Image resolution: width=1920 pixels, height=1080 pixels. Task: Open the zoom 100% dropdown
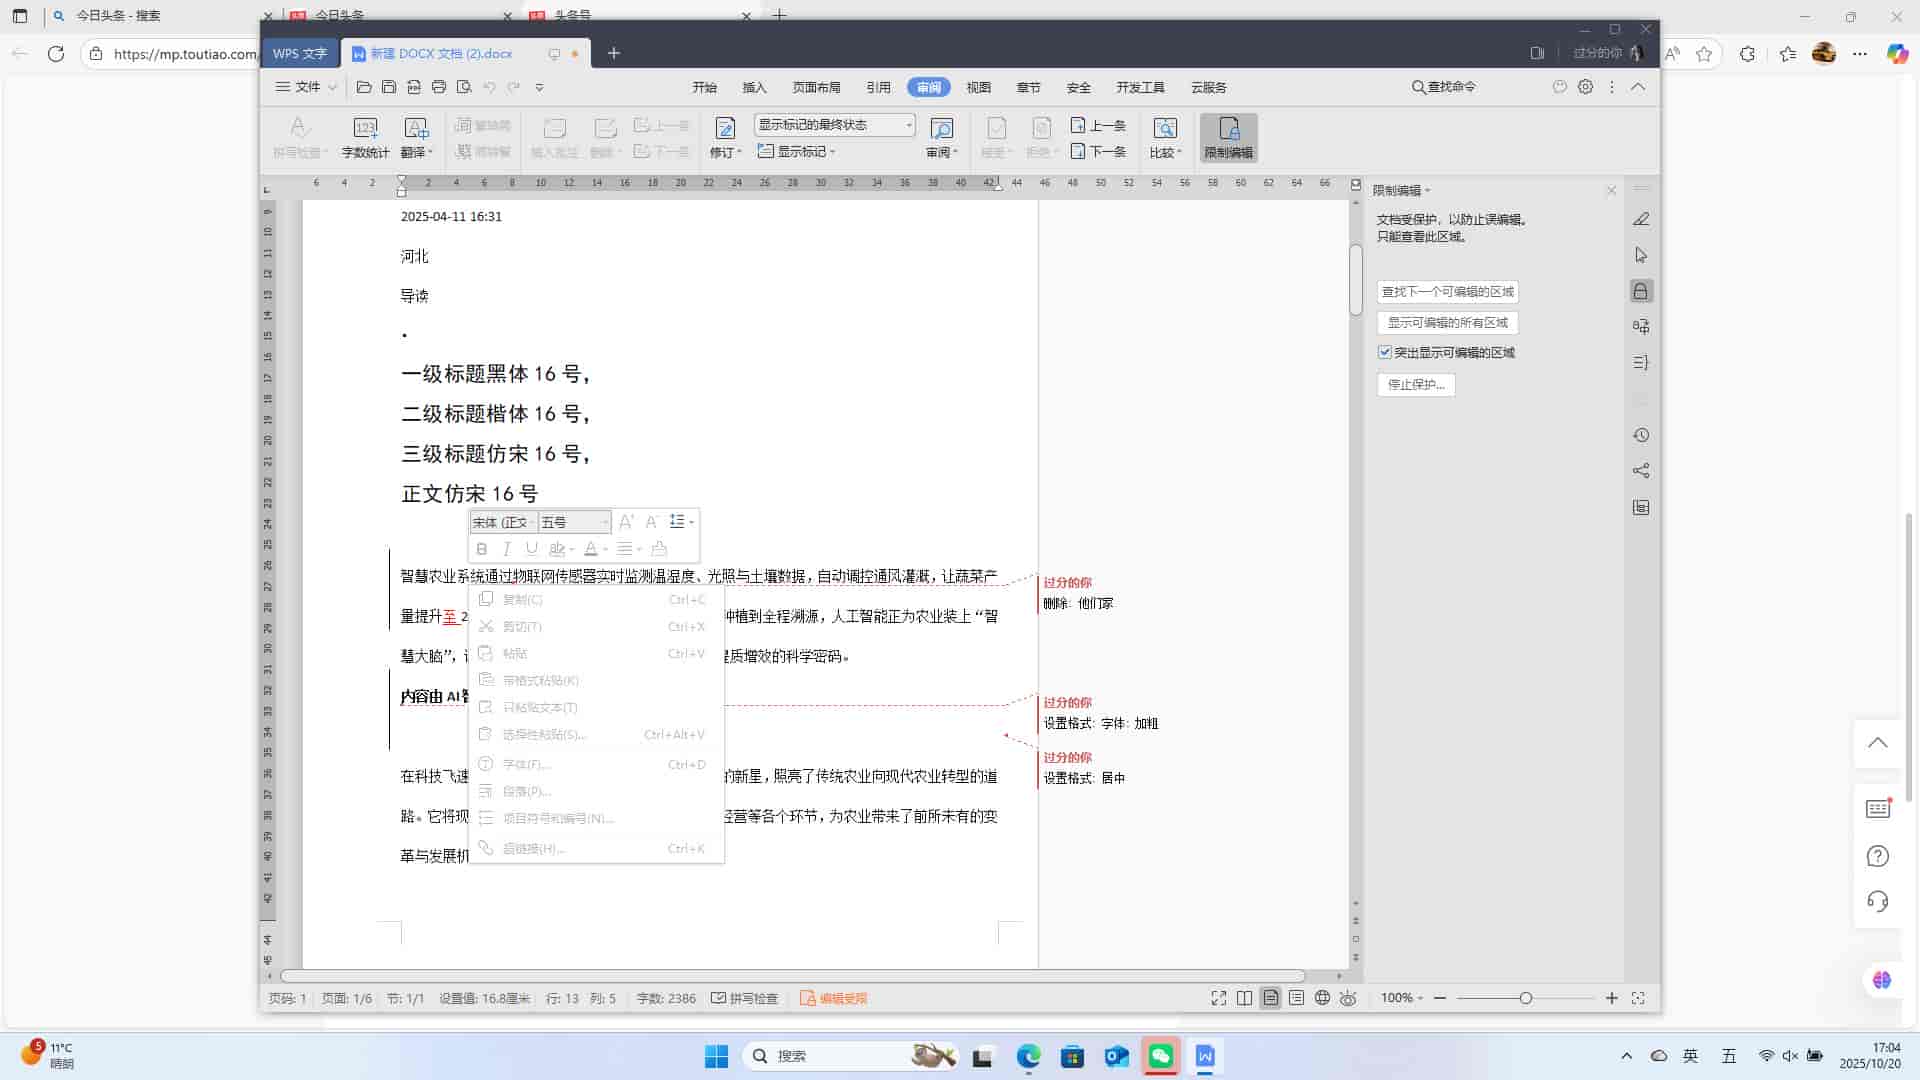pyautogui.click(x=1402, y=998)
